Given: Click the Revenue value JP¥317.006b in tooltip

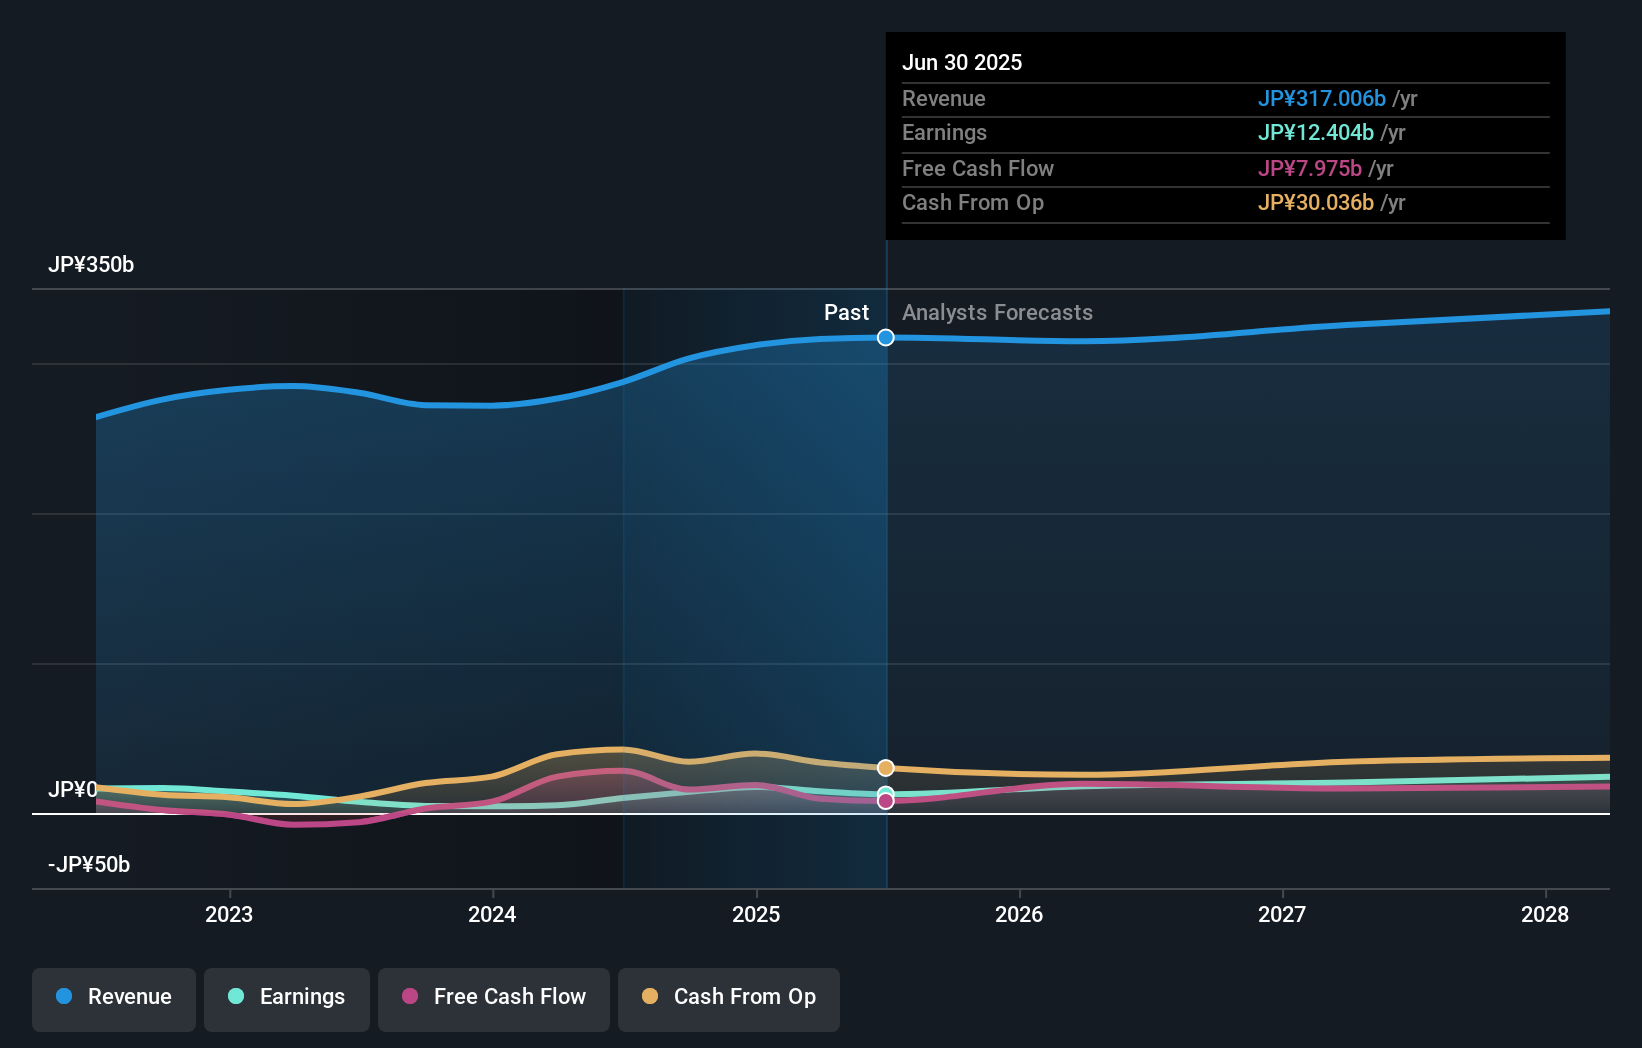Looking at the screenshot, I should click(1322, 99).
